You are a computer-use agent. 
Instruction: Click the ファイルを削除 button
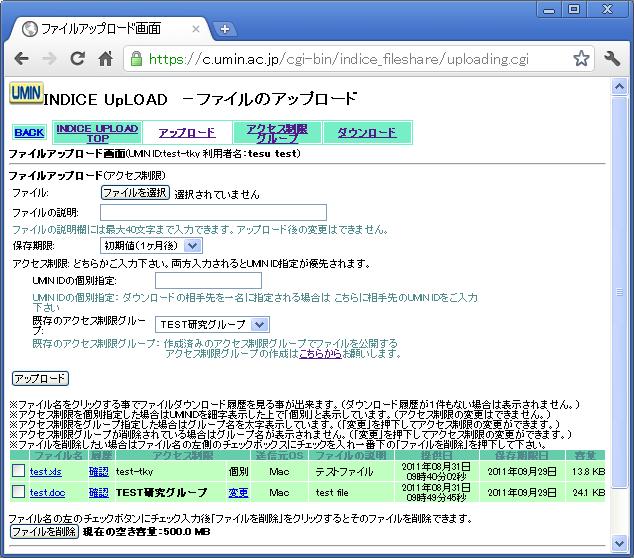[43, 532]
